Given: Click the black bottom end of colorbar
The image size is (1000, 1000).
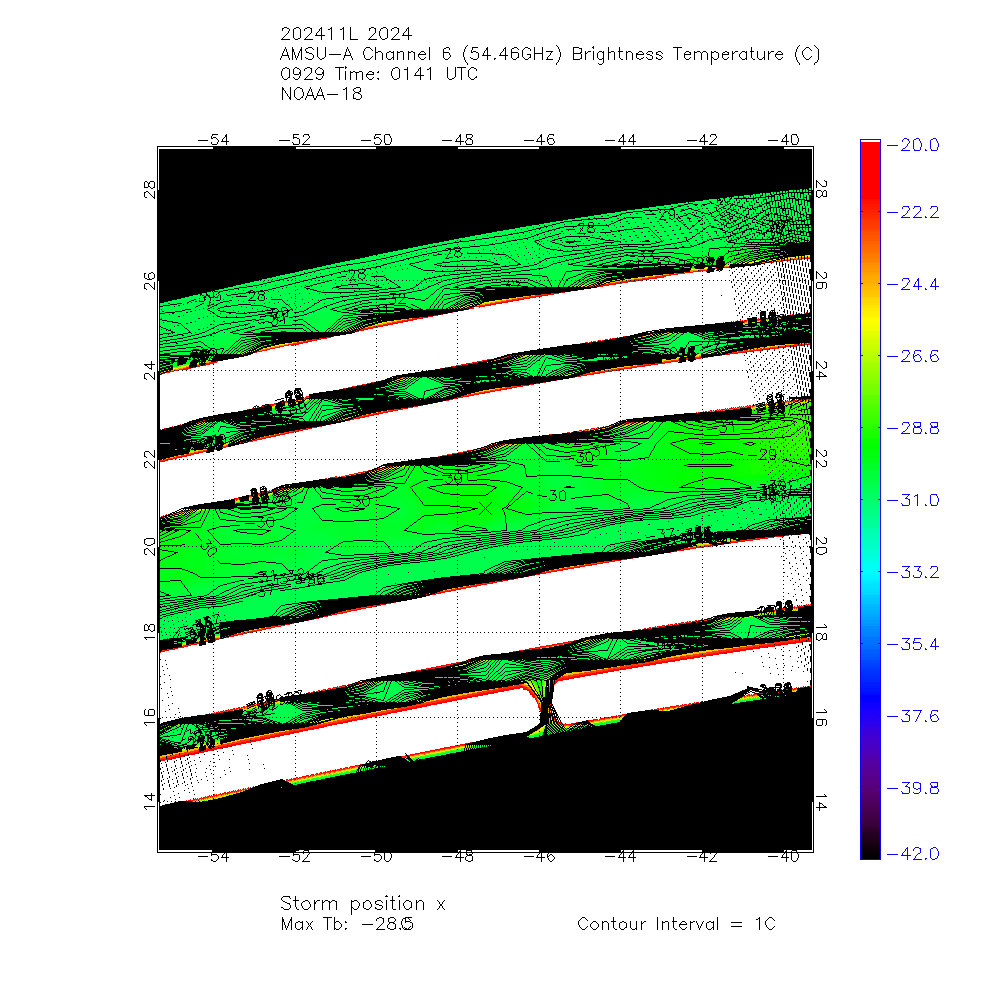Looking at the screenshot, I should (870, 853).
